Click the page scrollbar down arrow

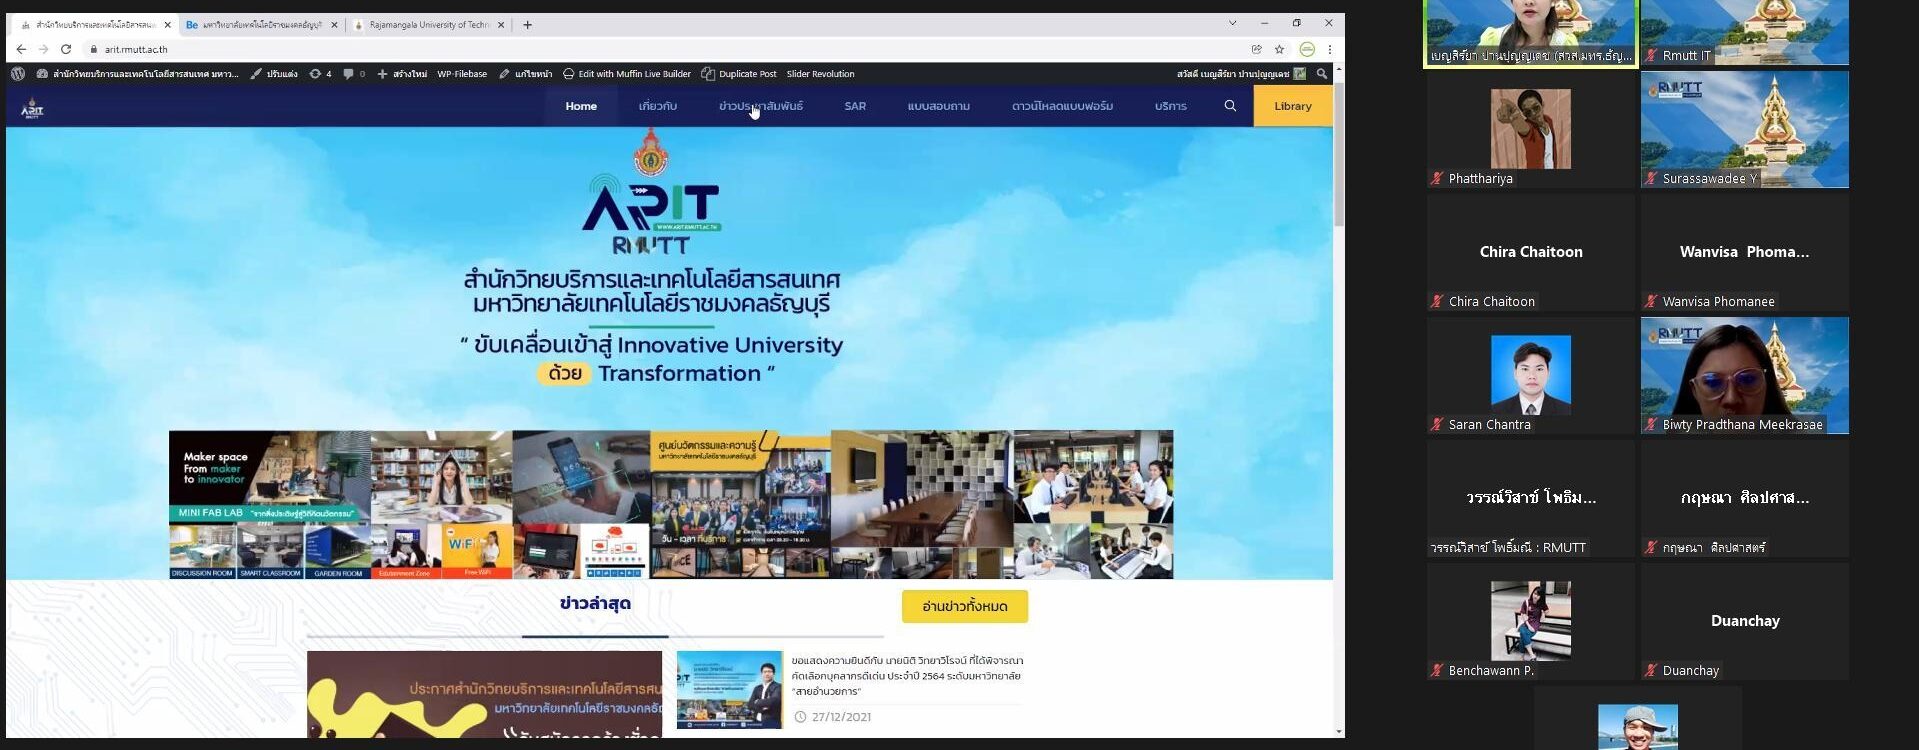pos(1339,732)
